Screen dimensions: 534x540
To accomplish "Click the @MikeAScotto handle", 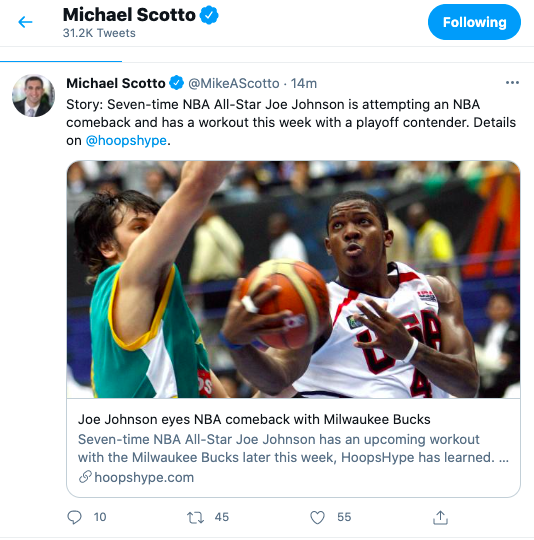I will (234, 83).
